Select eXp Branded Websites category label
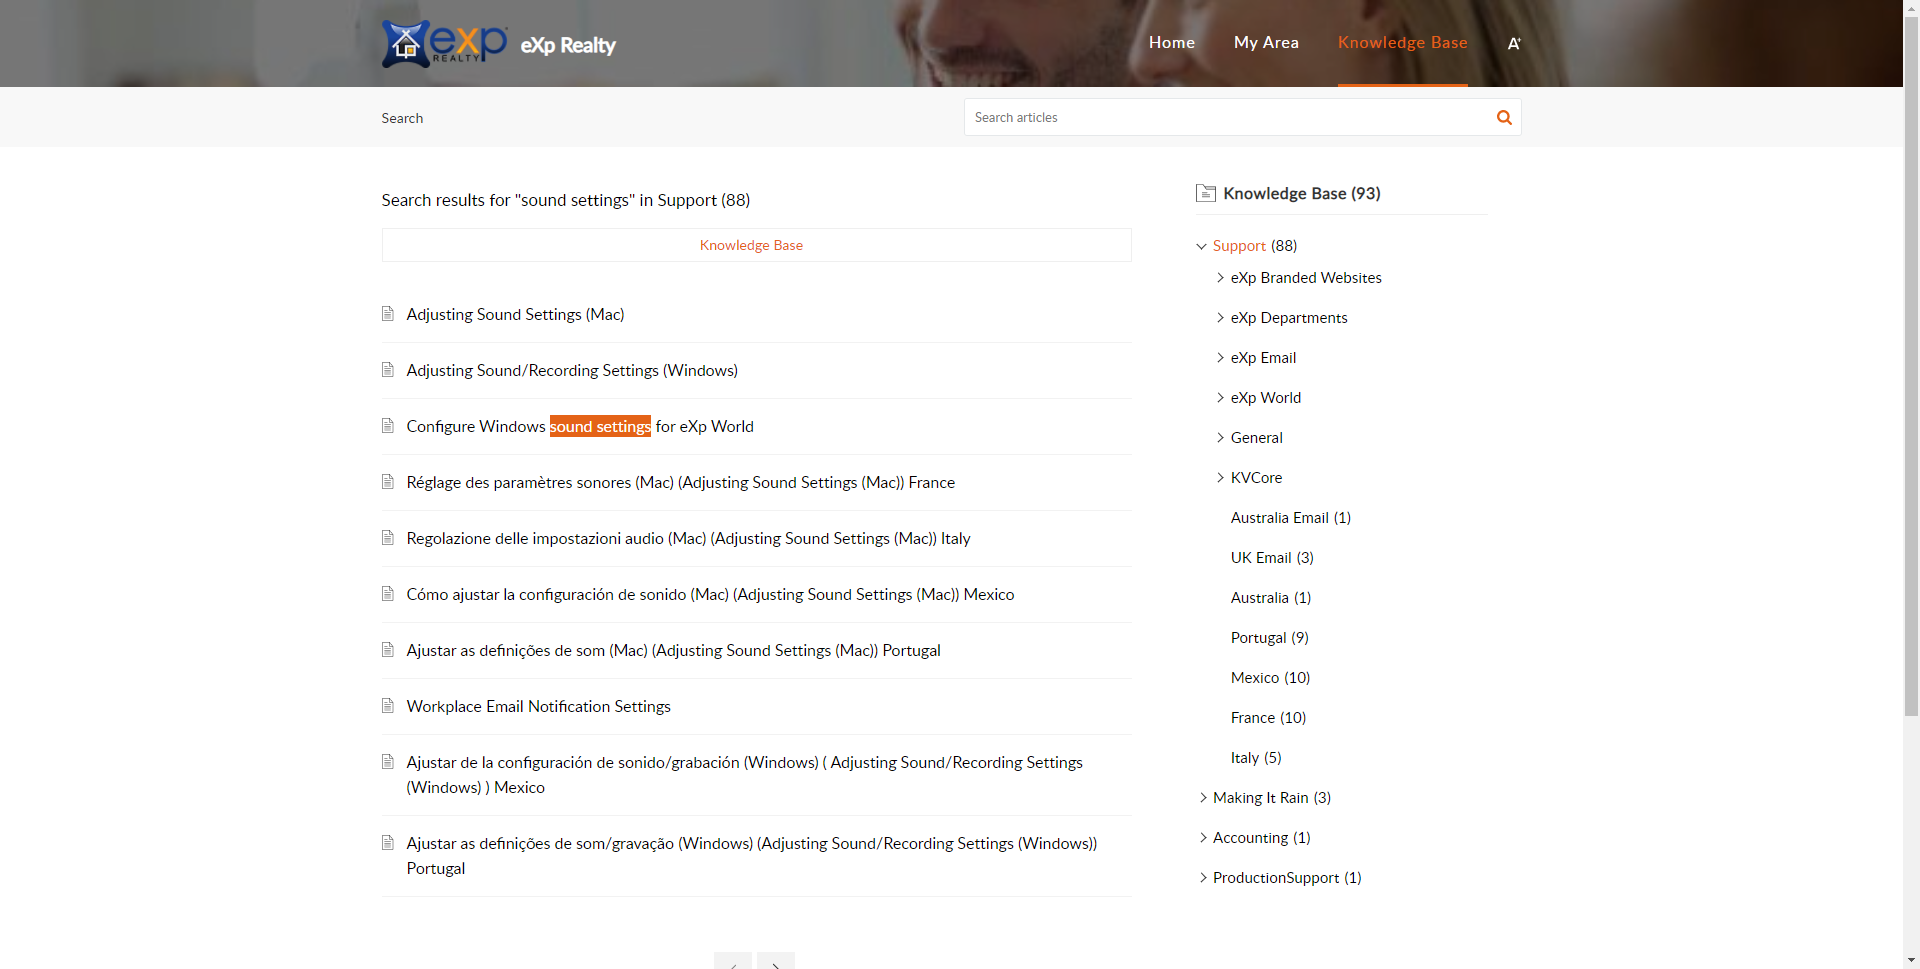Screen dimensions: 1920x969 [x=1305, y=278]
